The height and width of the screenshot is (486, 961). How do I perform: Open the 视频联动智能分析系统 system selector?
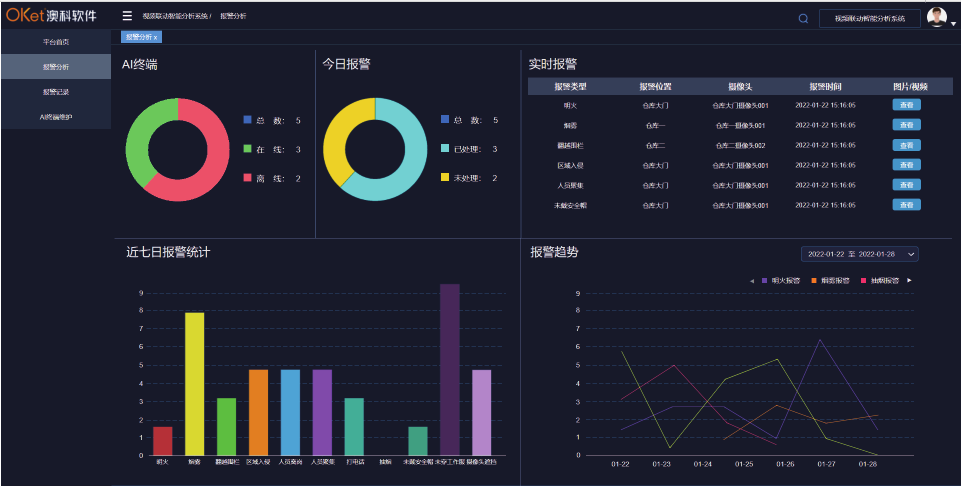869,18
